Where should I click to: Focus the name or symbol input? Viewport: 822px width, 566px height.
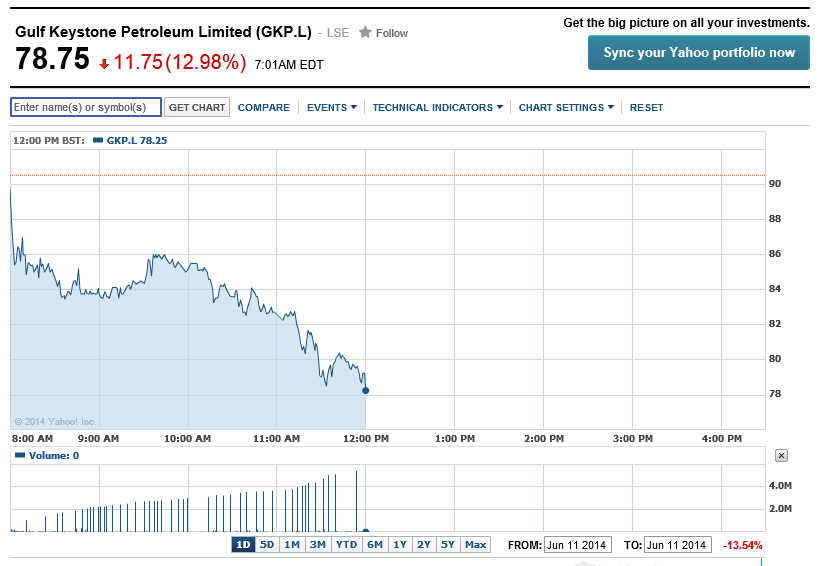click(x=85, y=107)
